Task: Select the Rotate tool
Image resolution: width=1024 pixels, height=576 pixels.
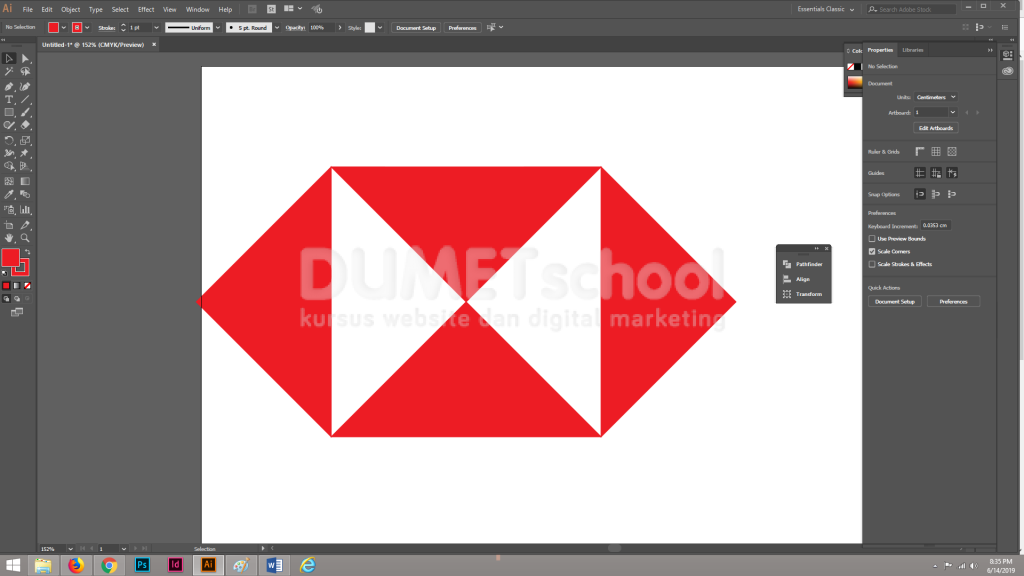Action: point(9,140)
